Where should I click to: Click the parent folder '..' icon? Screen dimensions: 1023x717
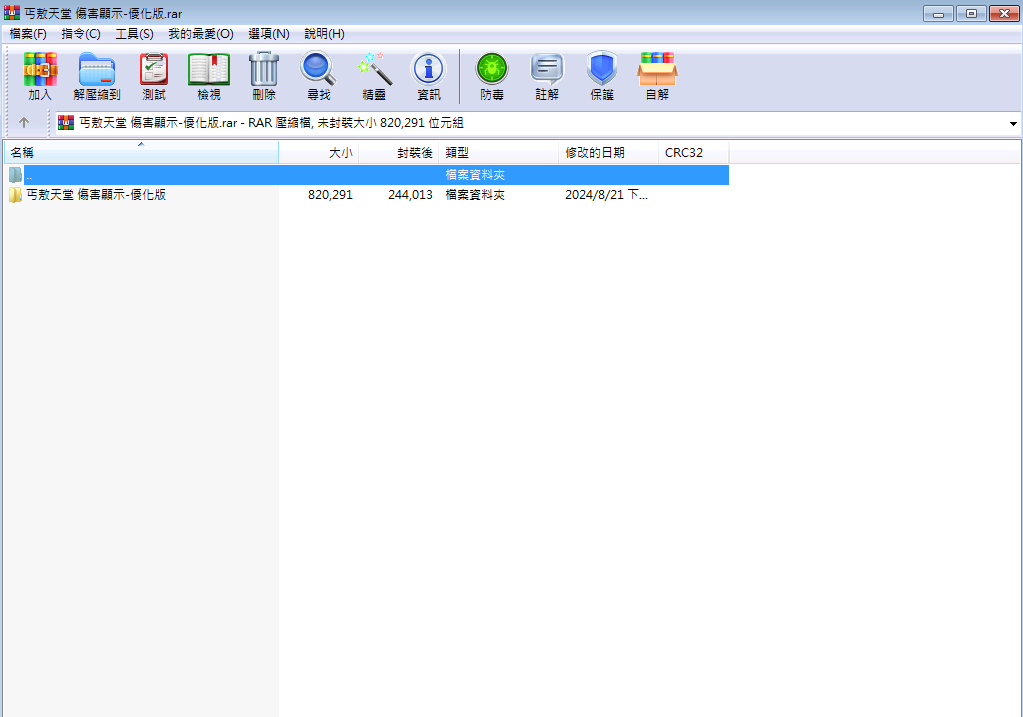pyautogui.click(x=16, y=175)
